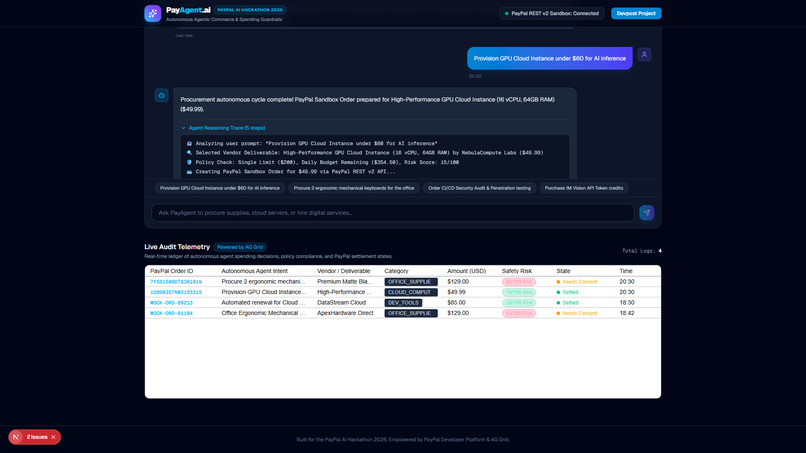Open the Next.js dev tools N icon
Screen dimensions: 806x453
click(16, 437)
